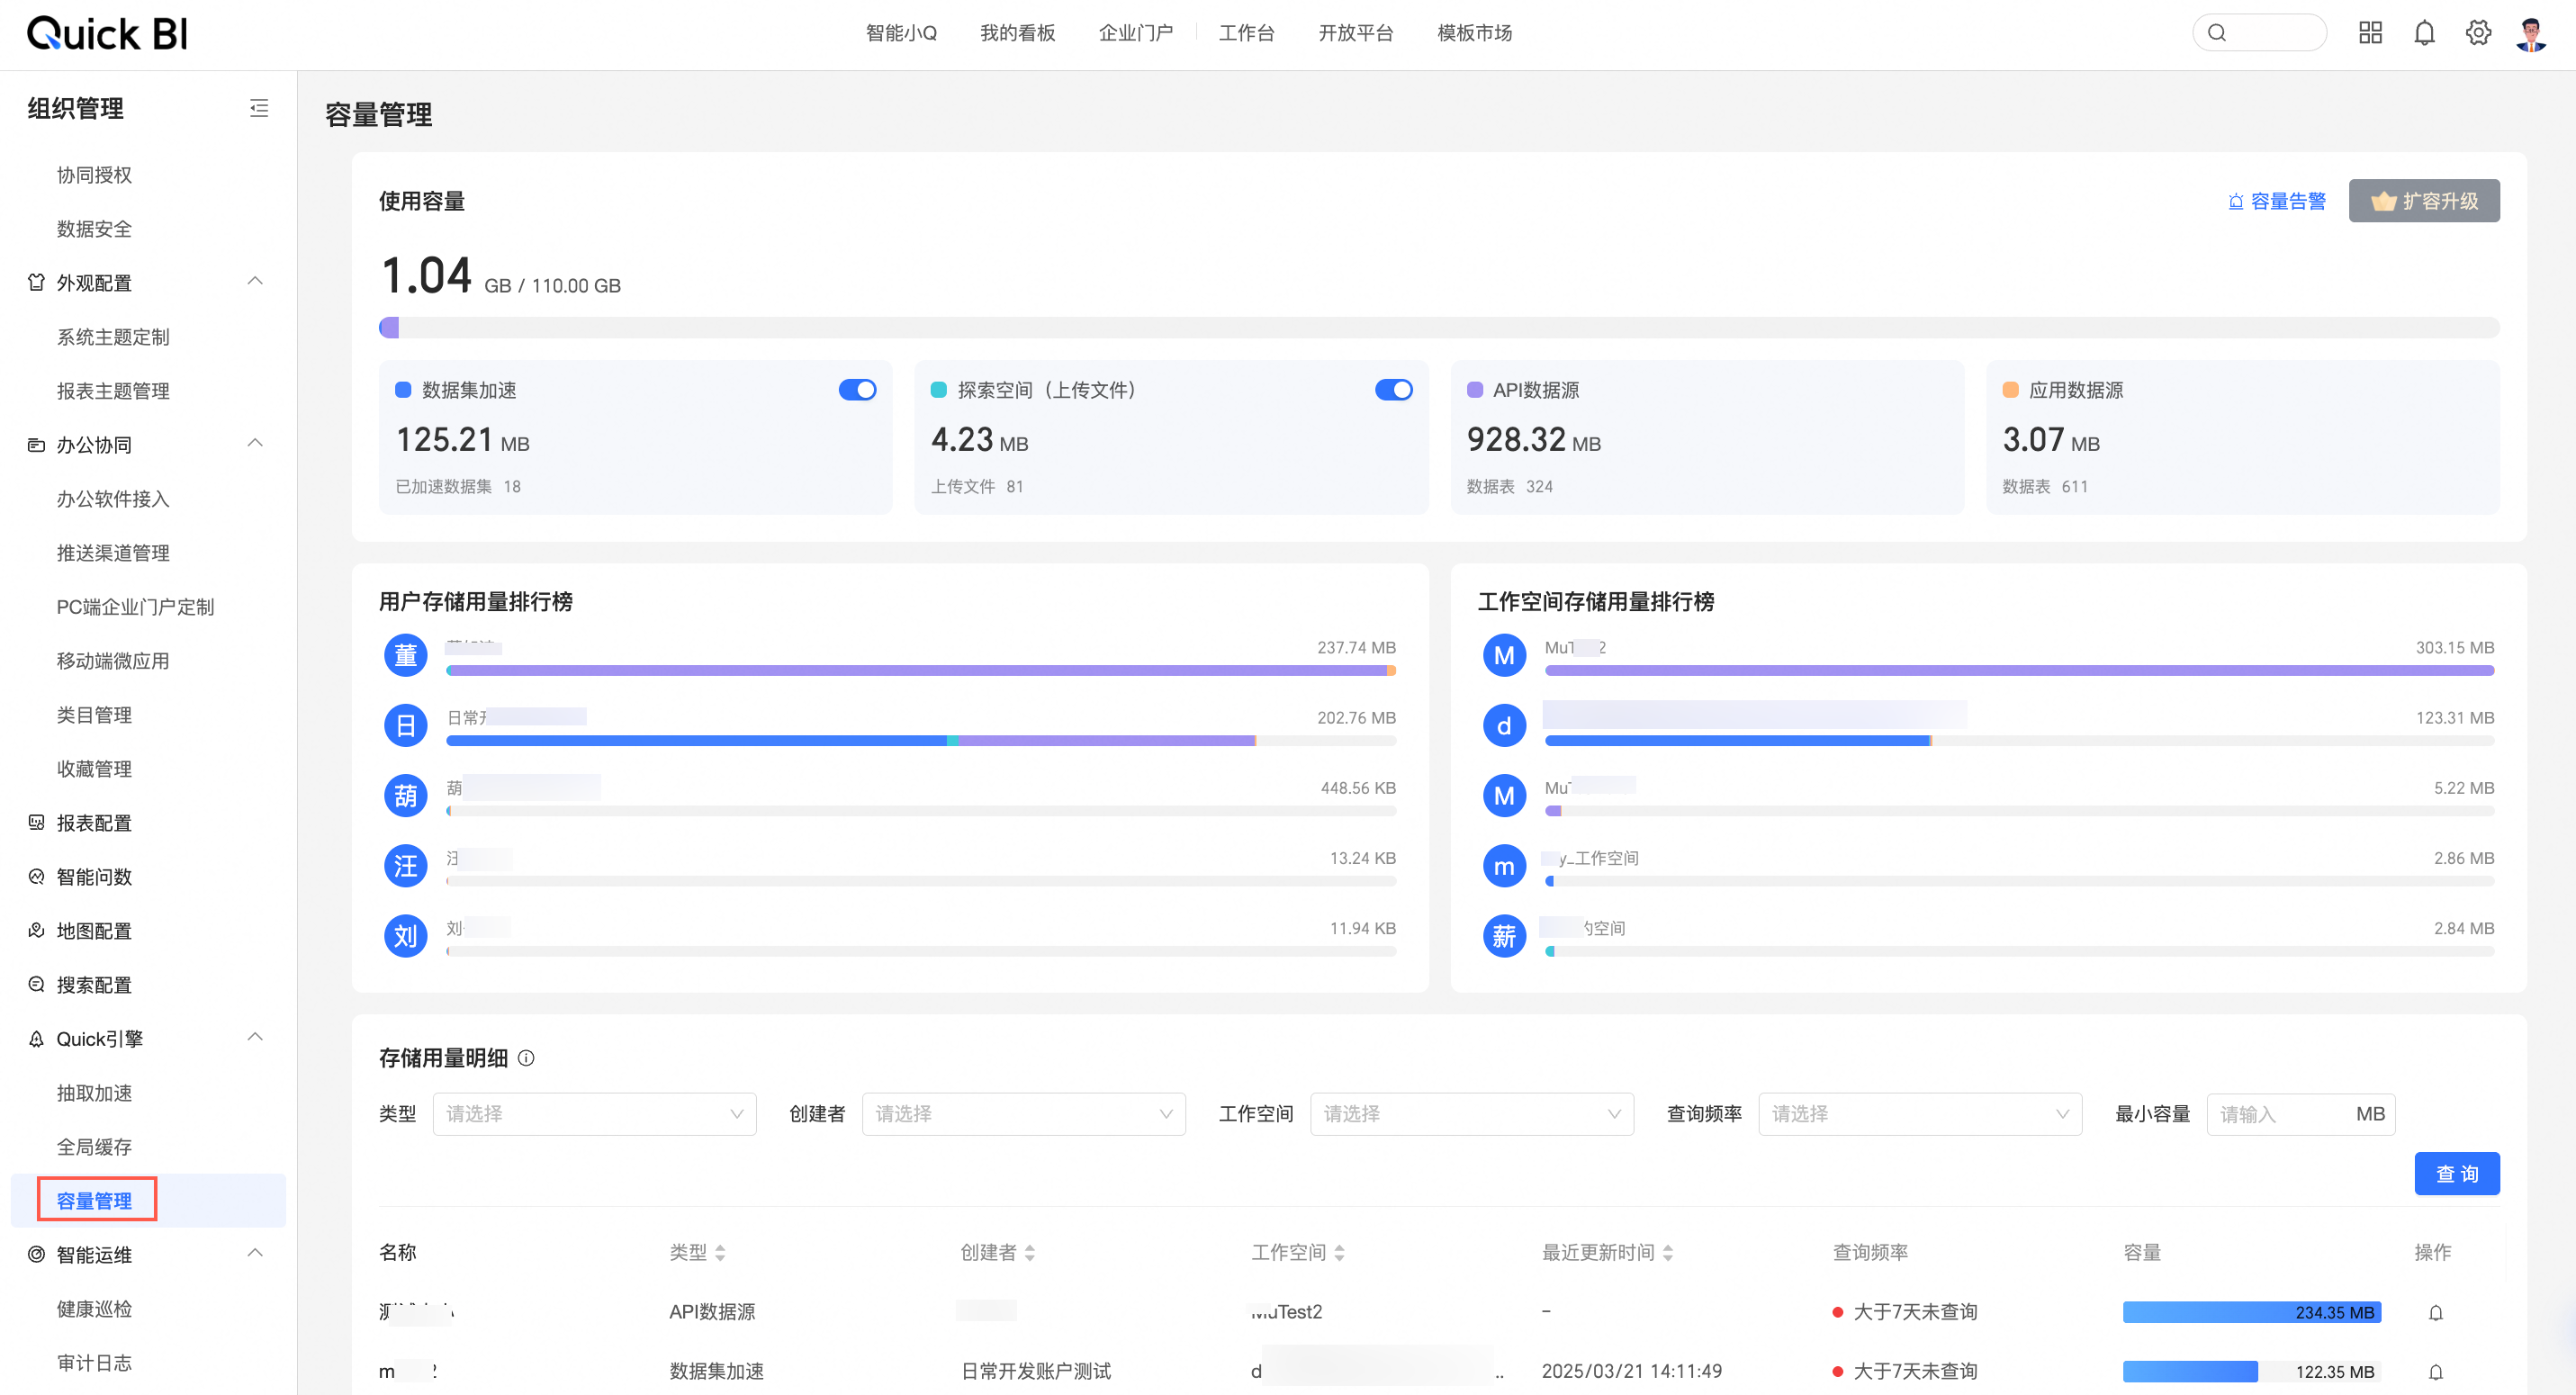Click the 1.04 GB total usage bar
Image resolution: width=2576 pixels, height=1395 pixels.
[1438, 328]
